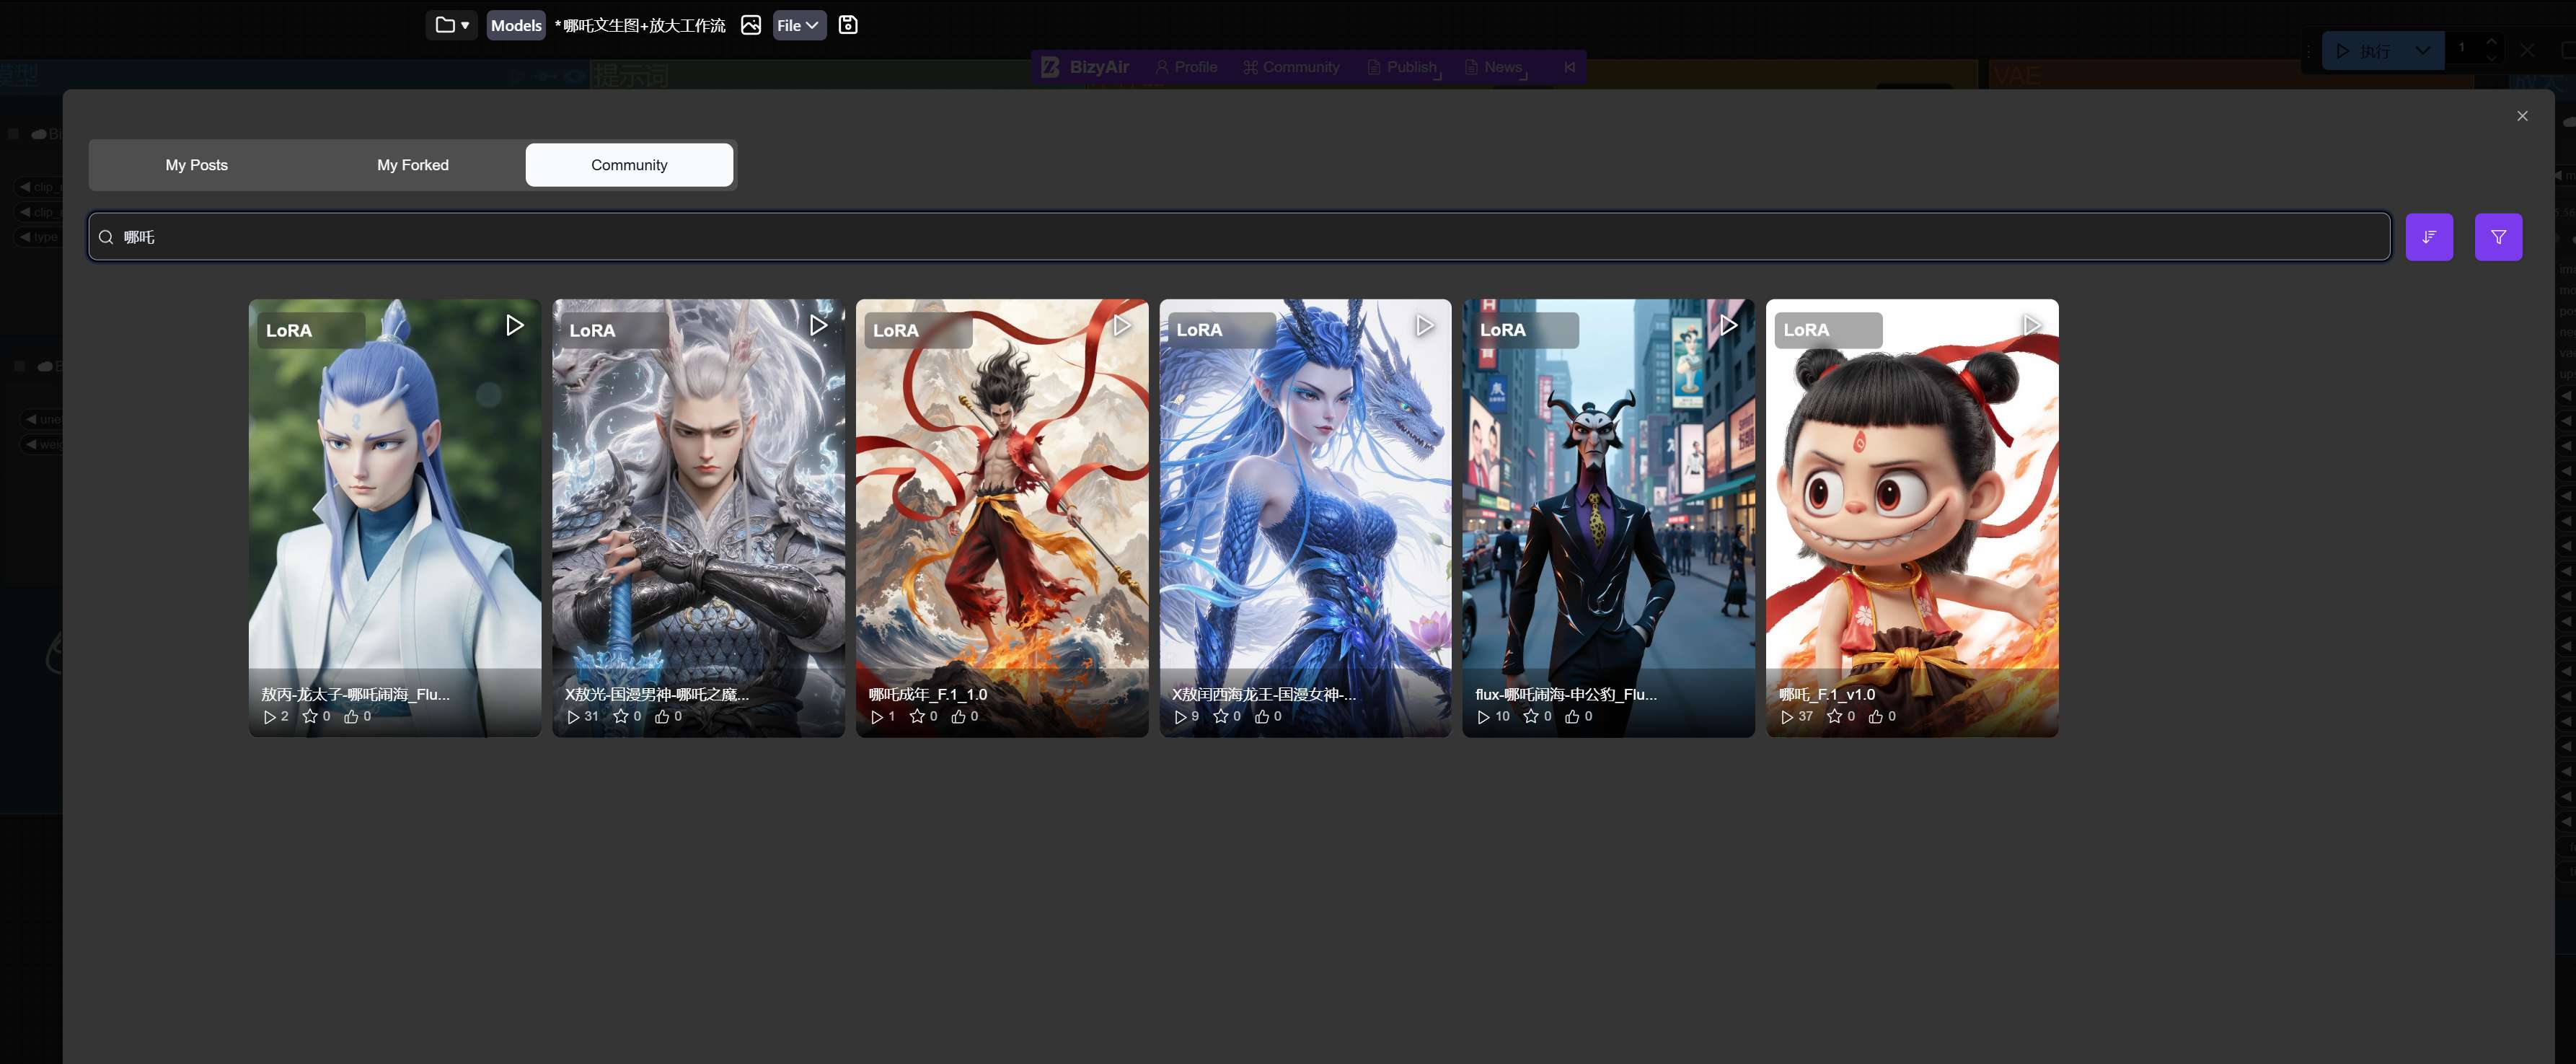The height and width of the screenshot is (1064, 2576).
Task: Expand the File dropdown menu
Action: coord(798,25)
